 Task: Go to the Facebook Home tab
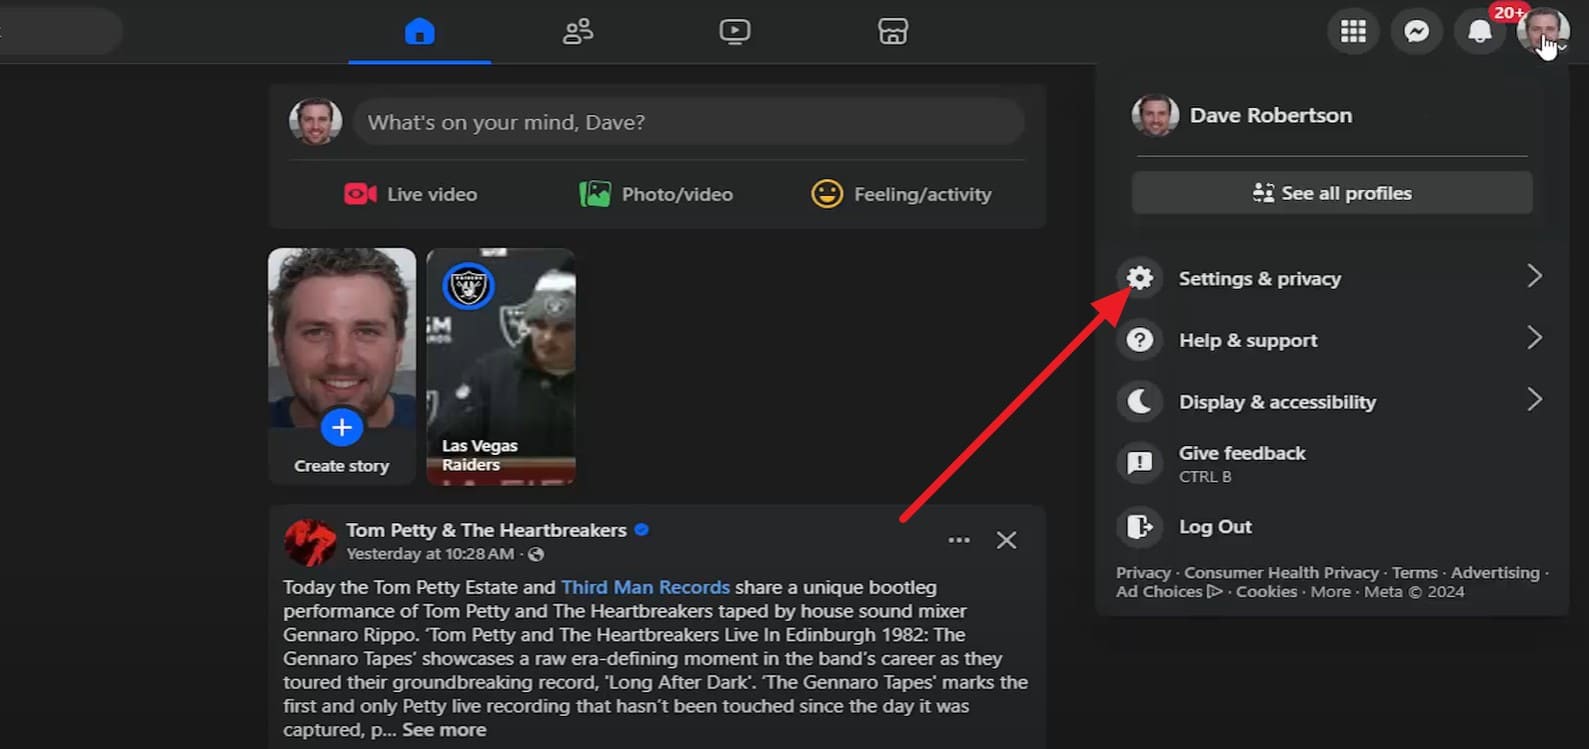click(419, 32)
